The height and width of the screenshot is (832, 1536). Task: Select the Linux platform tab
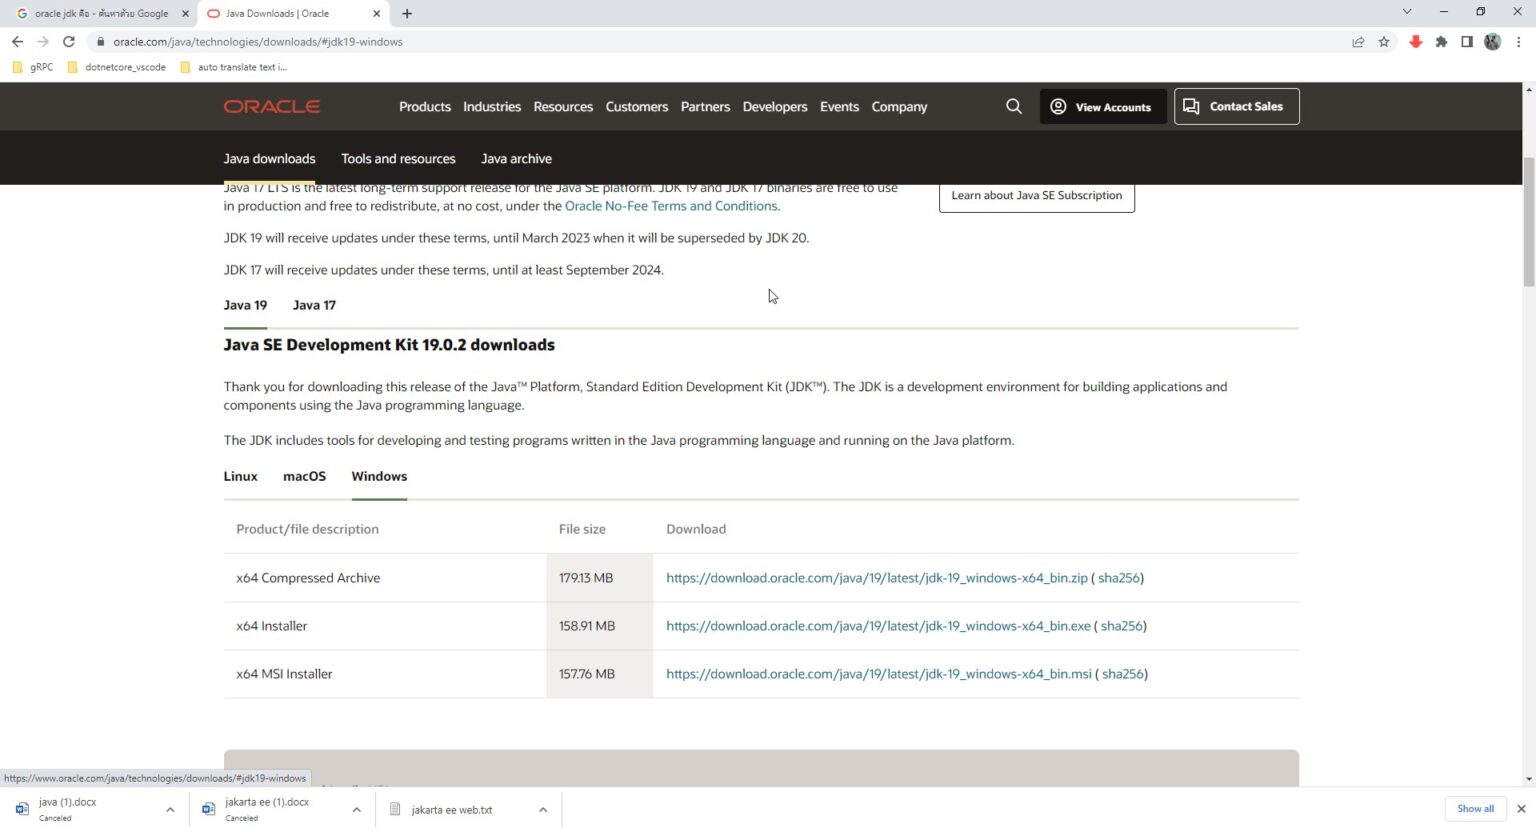(x=241, y=477)
